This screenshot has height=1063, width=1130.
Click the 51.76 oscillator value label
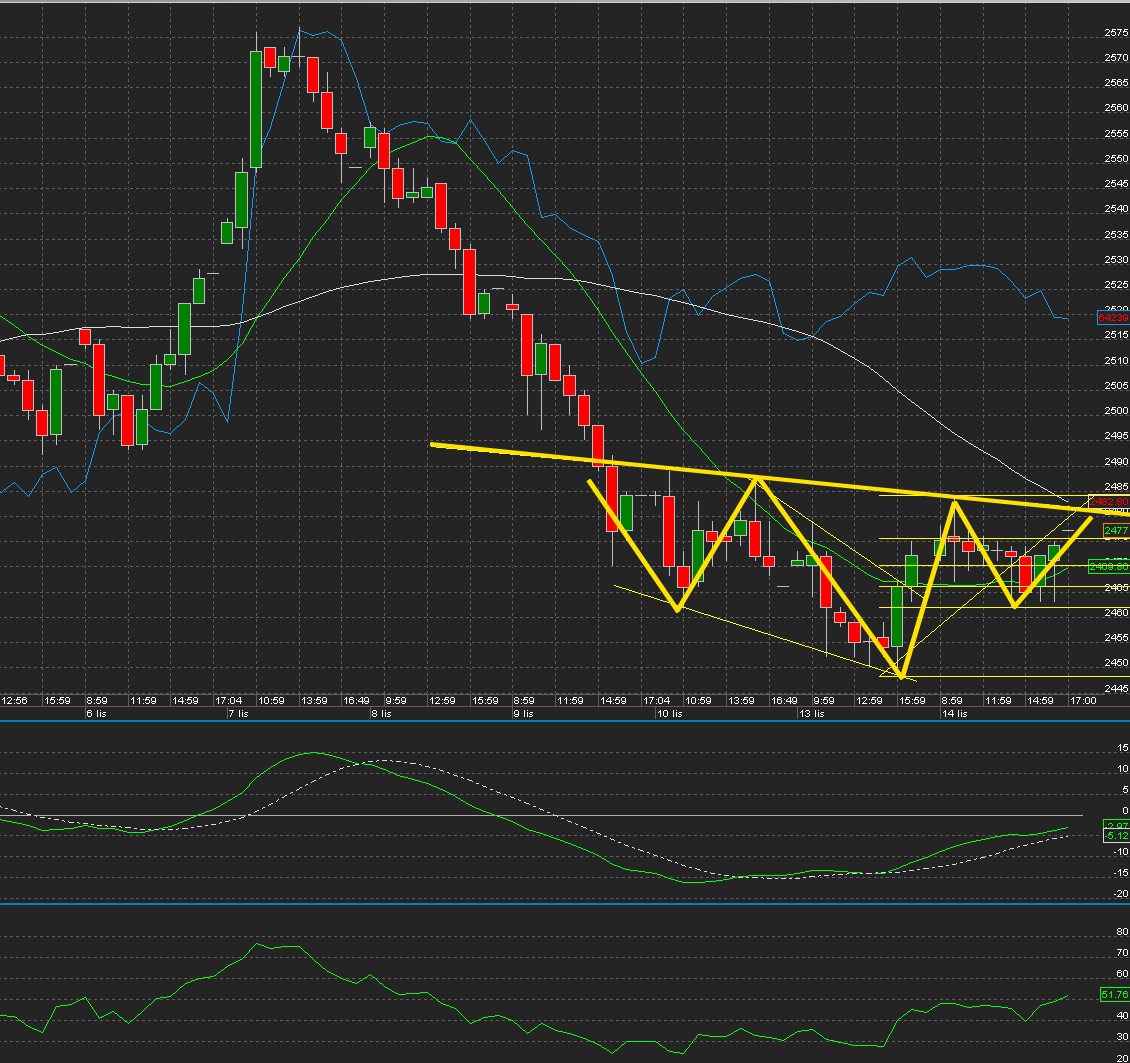pyautogui.click(x=1114, y=994)
